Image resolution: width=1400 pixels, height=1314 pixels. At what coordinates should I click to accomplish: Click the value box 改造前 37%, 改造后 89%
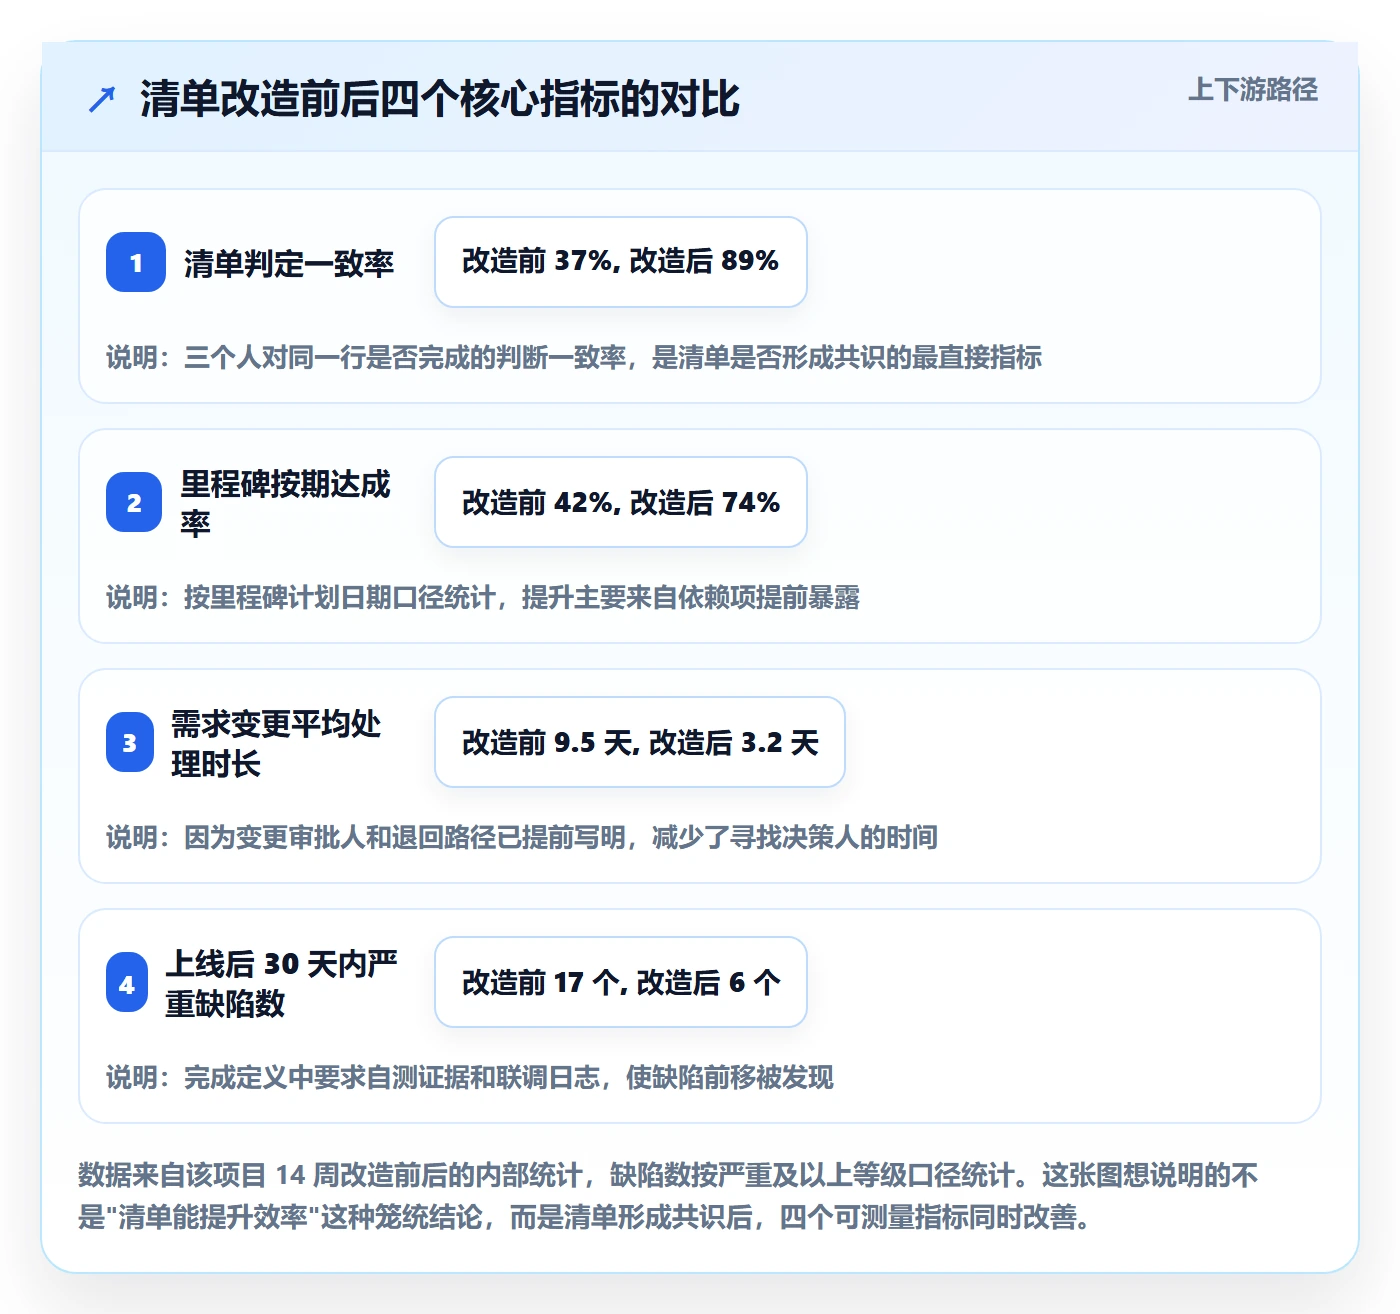click(621, 262)
